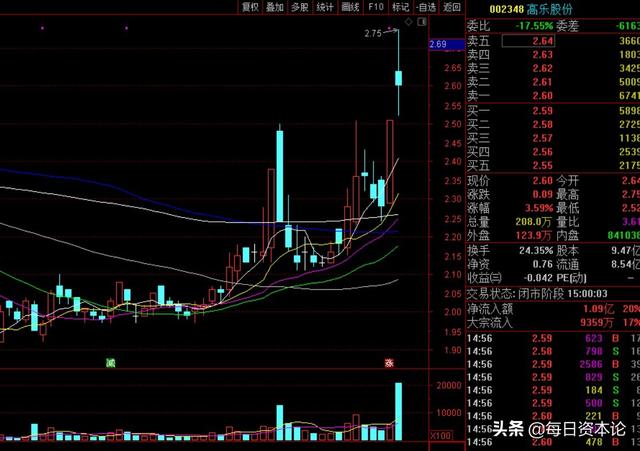Click stock name 高乐股份 header
The height and width of the screenshot is (451, 640).
(549, 8)
